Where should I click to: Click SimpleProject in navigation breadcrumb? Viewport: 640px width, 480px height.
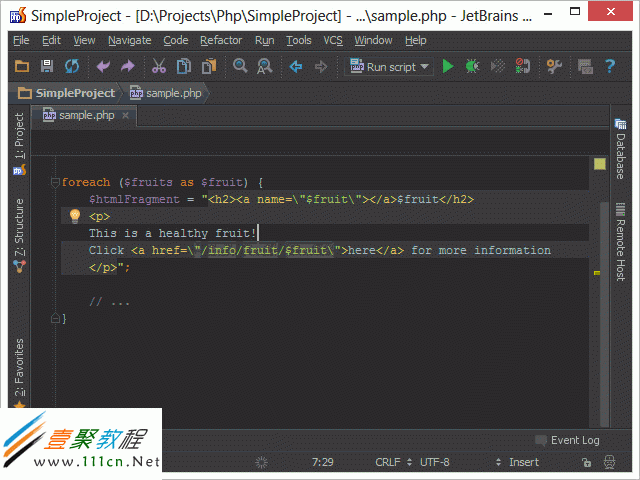point(67,93)
